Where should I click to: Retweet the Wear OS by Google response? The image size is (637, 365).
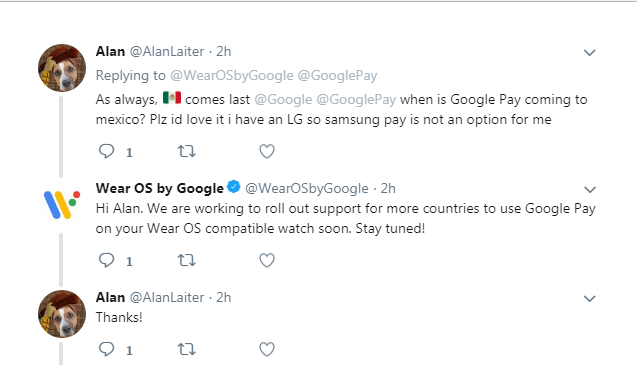pos(187,260)
